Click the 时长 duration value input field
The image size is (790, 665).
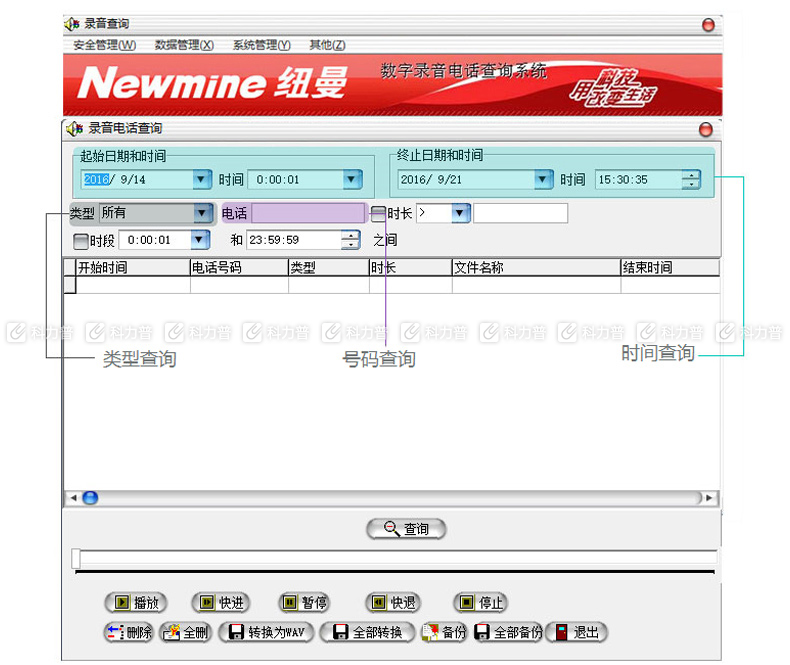520,213
